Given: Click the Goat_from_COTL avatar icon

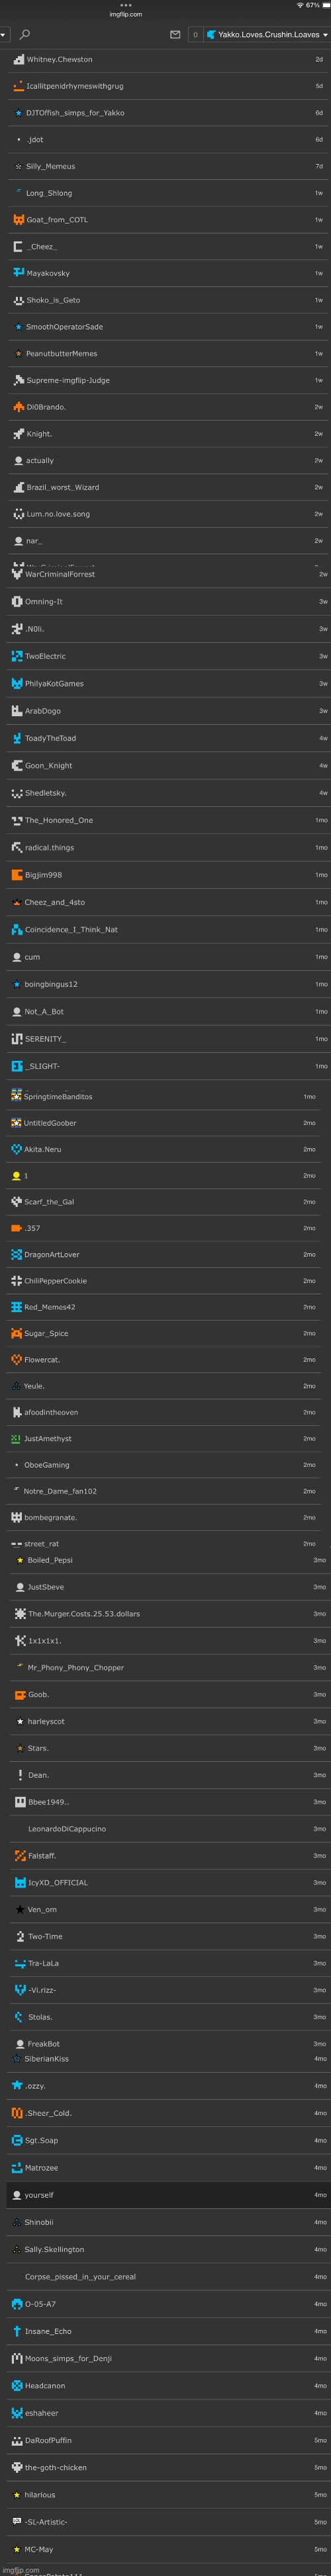Looking at the screenshot, I should (18, 220).
